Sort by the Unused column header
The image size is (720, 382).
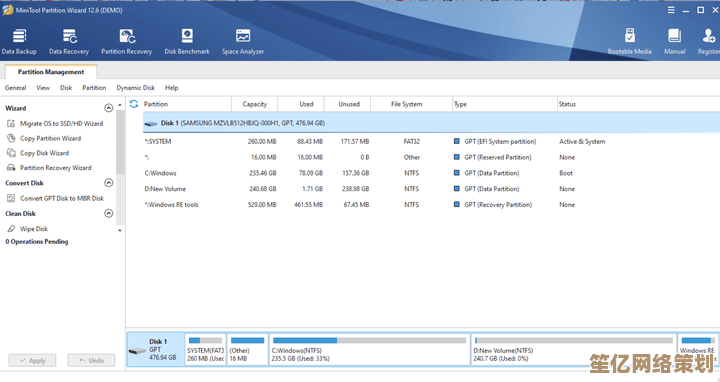click(x=348, y=104)
